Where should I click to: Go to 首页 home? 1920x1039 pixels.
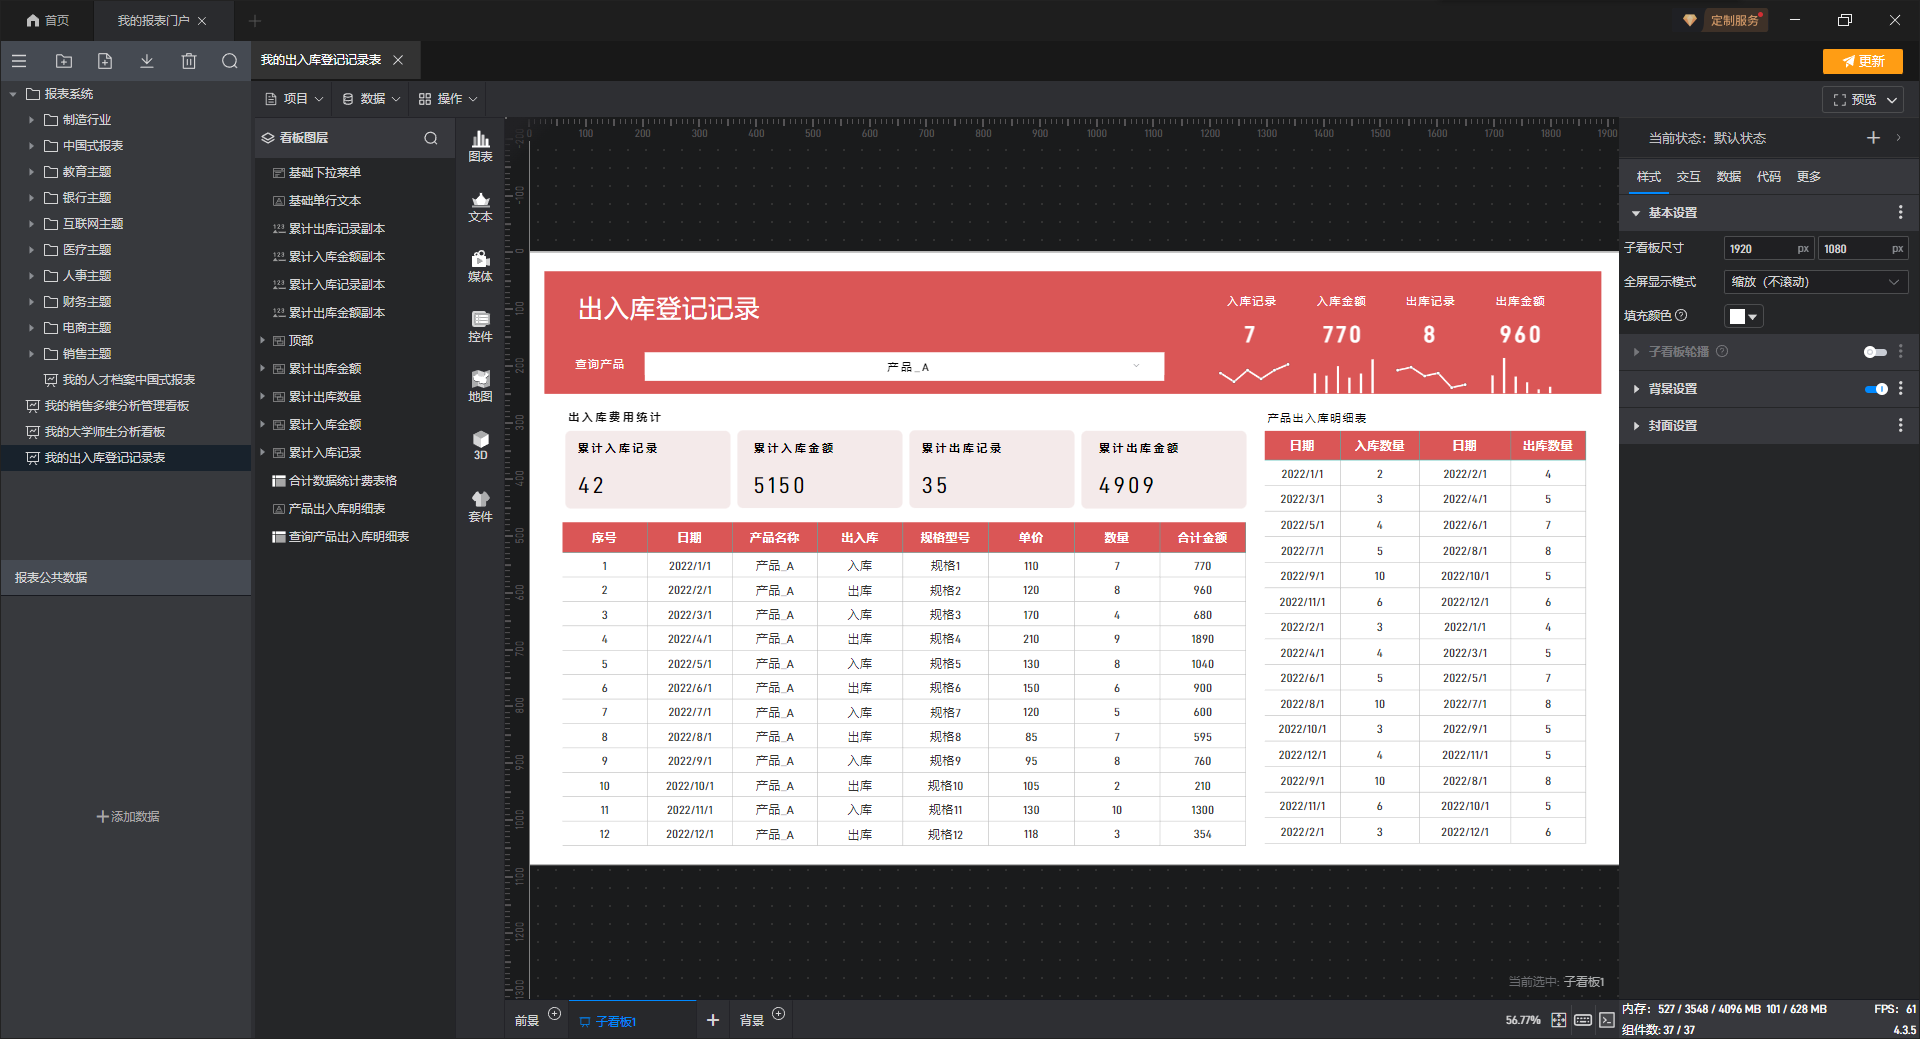pos(47,20)
